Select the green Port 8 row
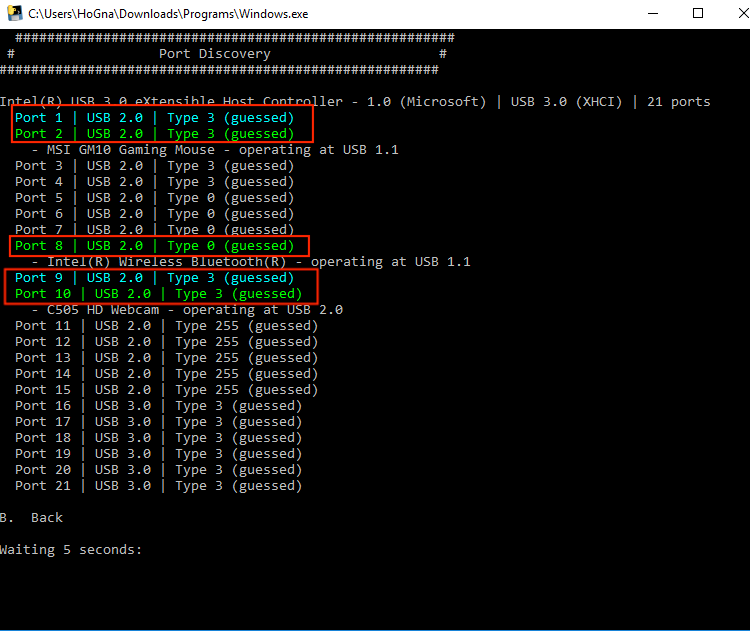The height and width of the screenshot is (631, 750). coord(154,246)
